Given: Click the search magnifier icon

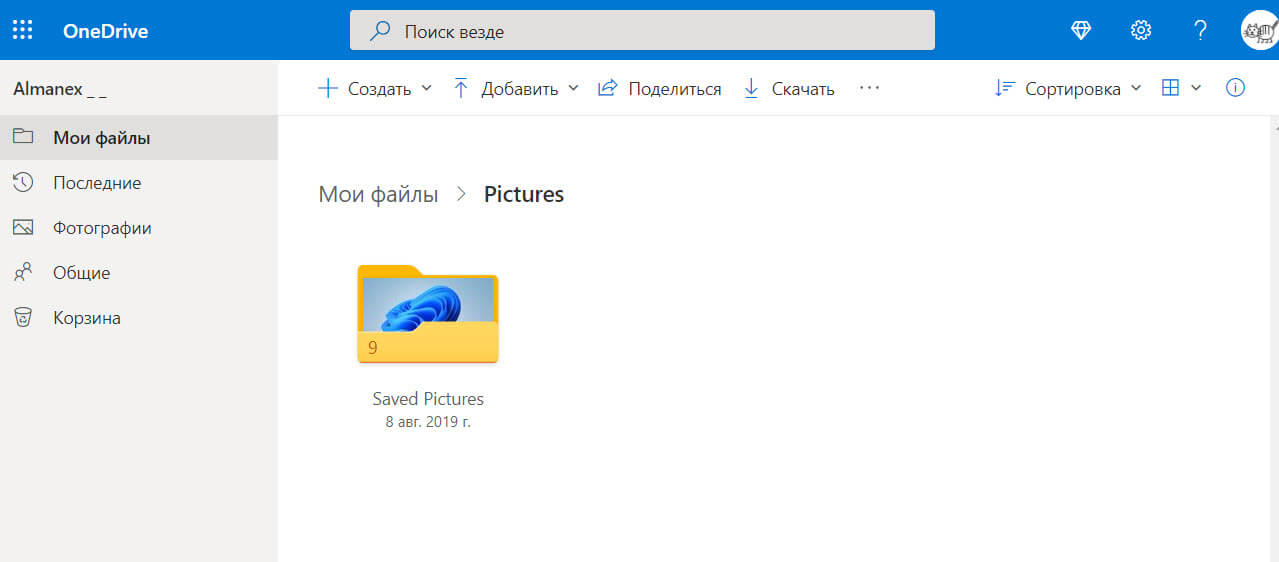Looking at the screenshot, I should tap(380, 31).
